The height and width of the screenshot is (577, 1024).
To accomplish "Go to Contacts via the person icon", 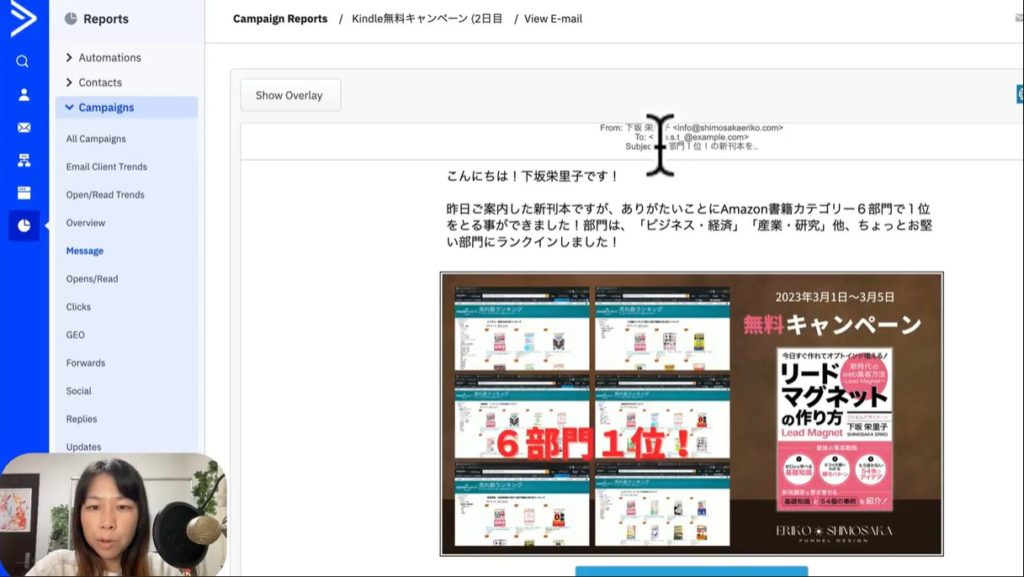I will (x=23, y=95).
